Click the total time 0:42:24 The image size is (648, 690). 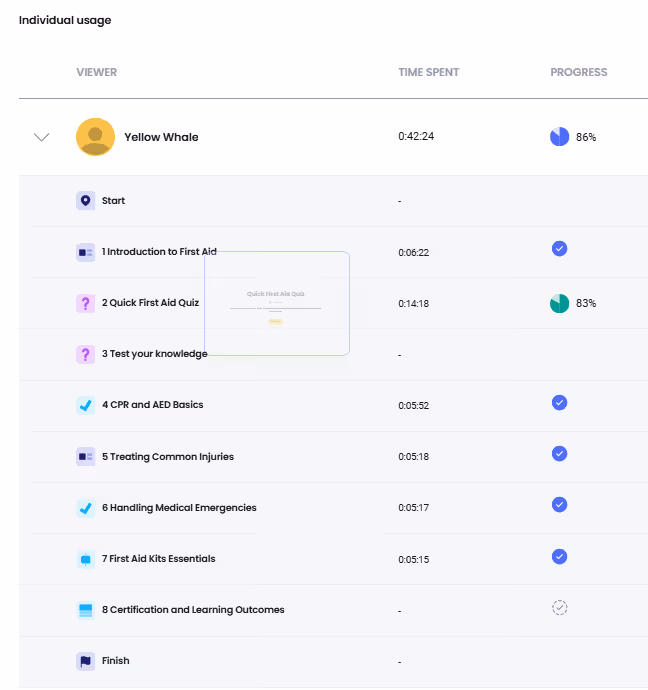coord(416,136)
